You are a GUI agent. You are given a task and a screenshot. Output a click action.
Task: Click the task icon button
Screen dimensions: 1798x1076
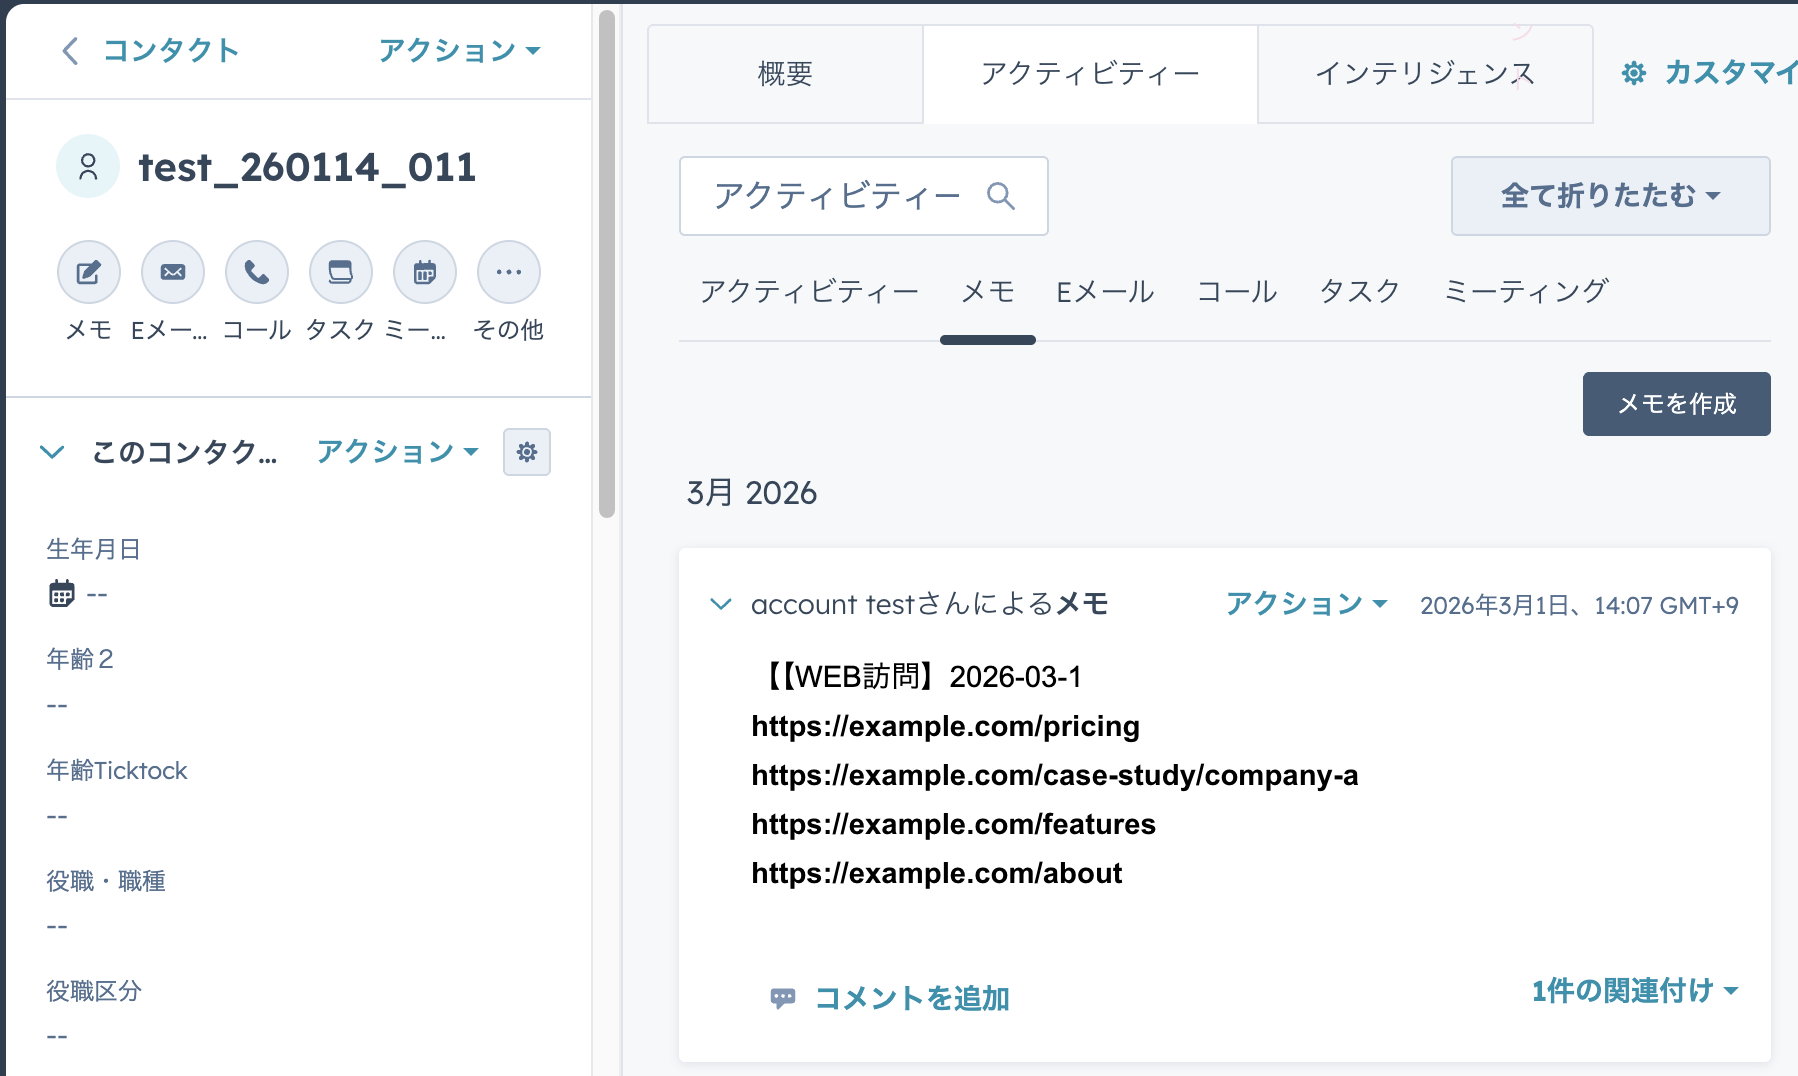[x=341, y=272]
